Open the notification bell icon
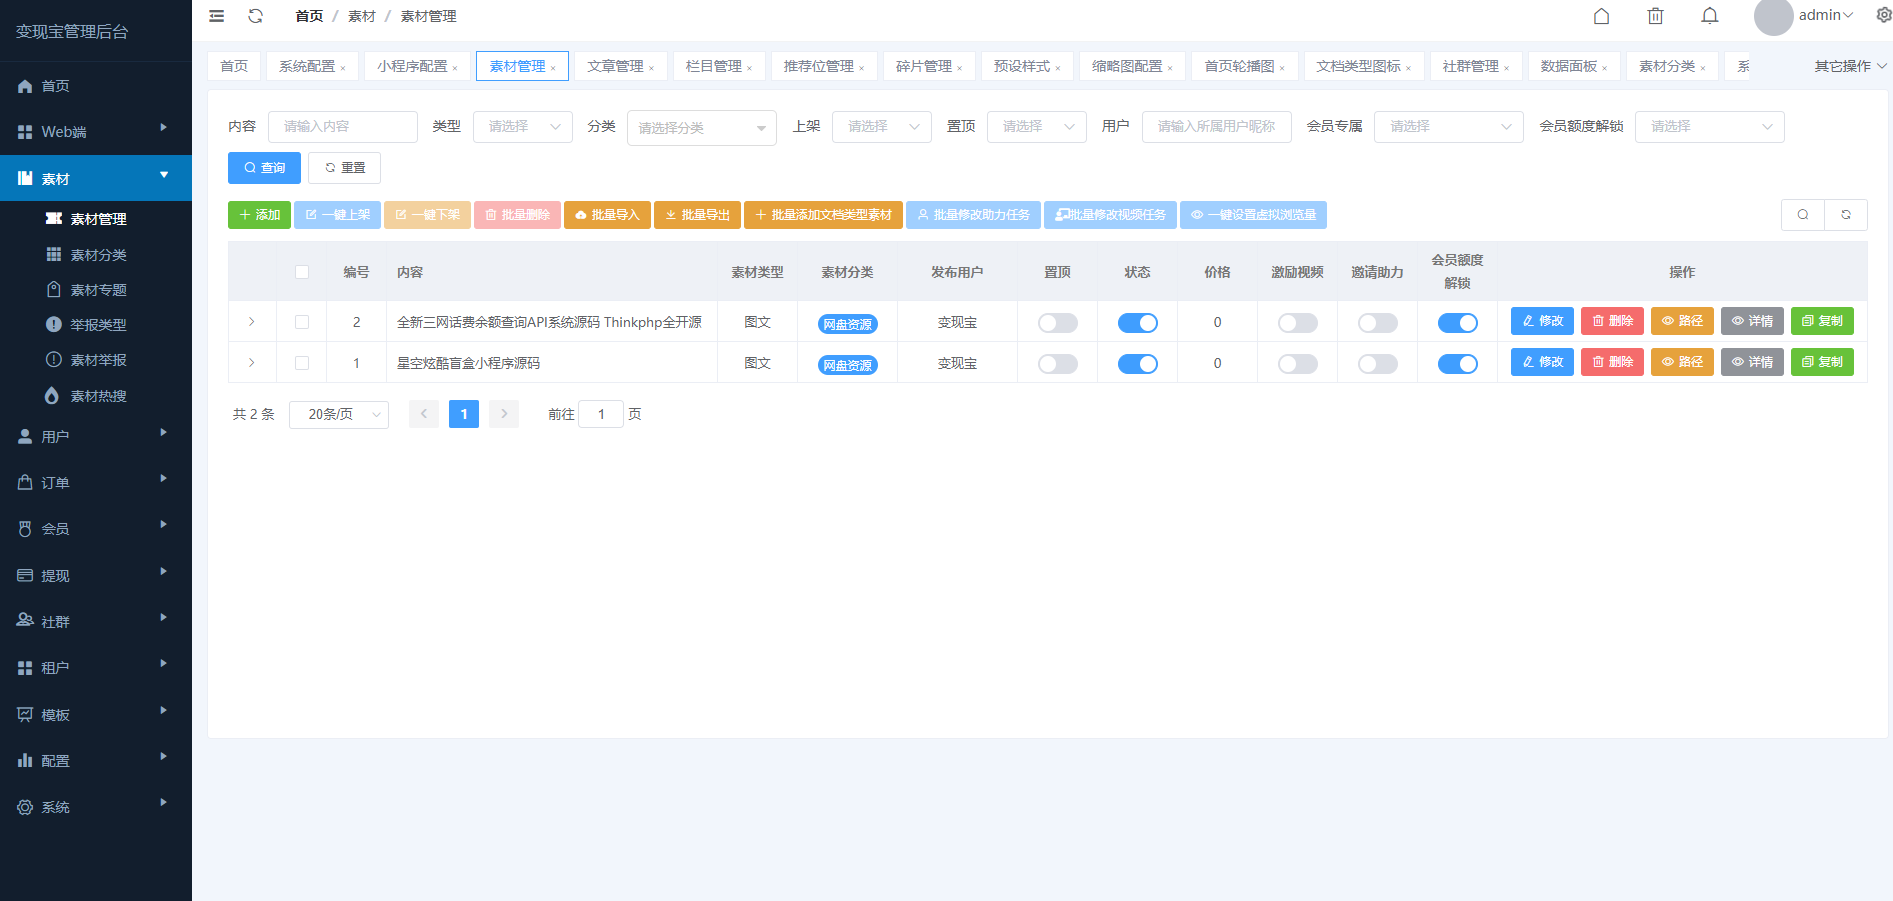The image size is (1893, 901). [x=1710, y=16]
